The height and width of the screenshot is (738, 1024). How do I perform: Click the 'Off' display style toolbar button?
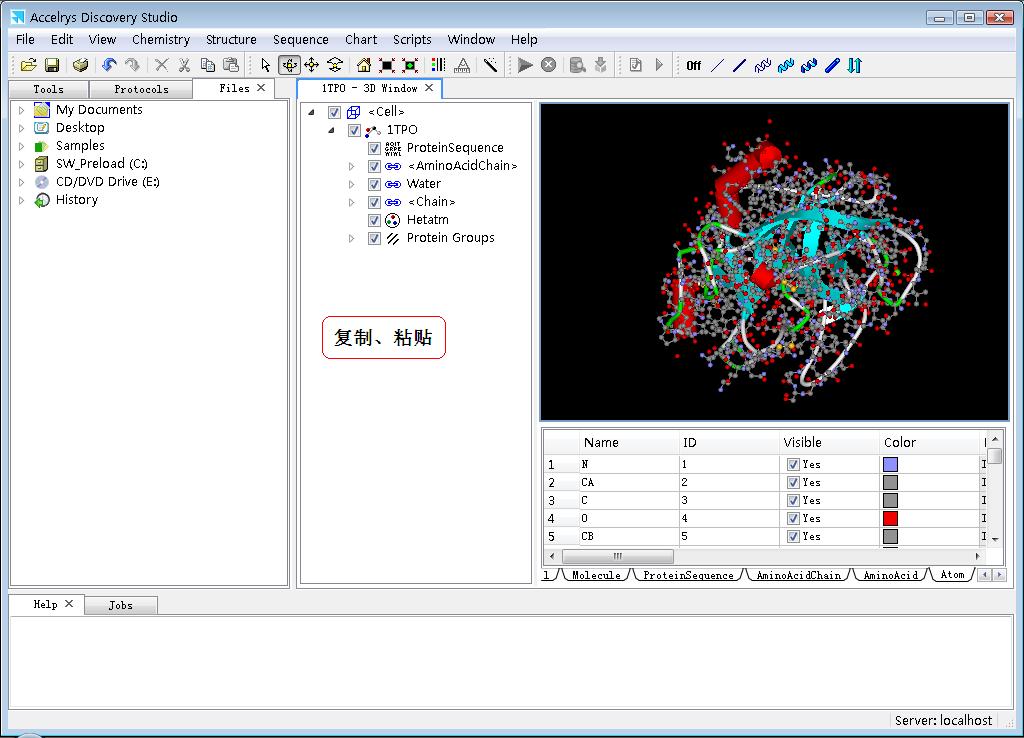point(693,66)
